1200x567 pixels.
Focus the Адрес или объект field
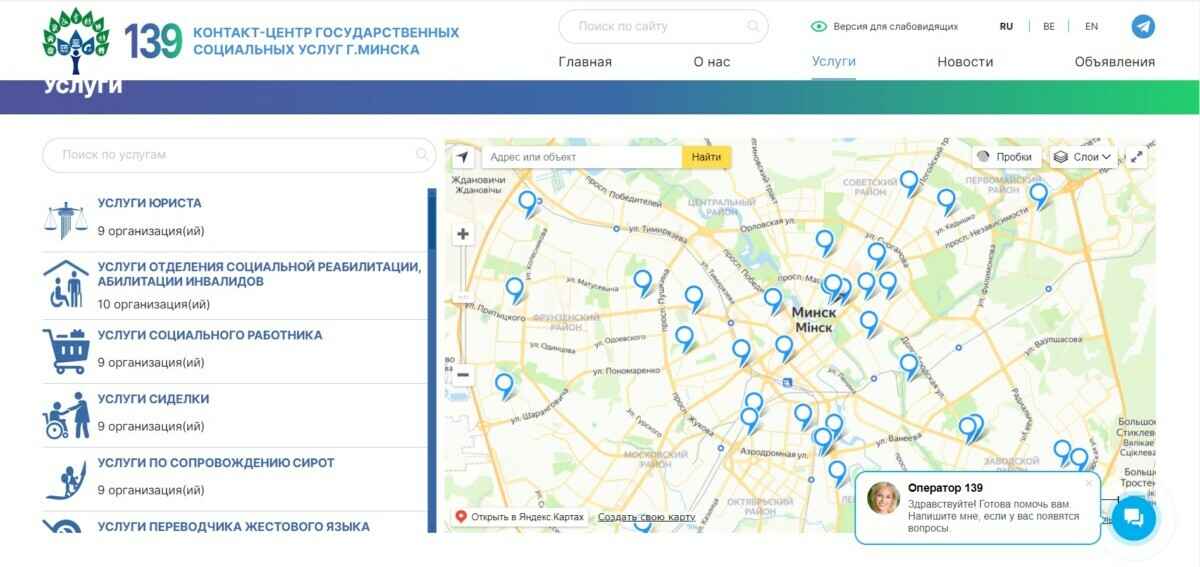point(582,157)
